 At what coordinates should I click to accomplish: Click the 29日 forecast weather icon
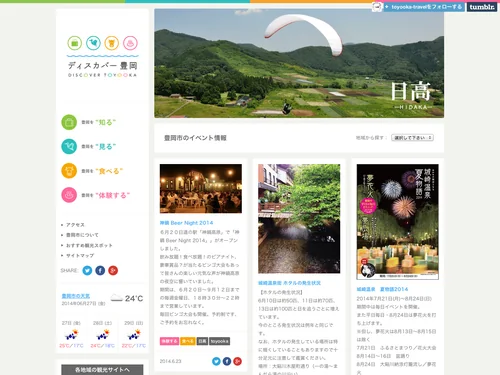134,334
